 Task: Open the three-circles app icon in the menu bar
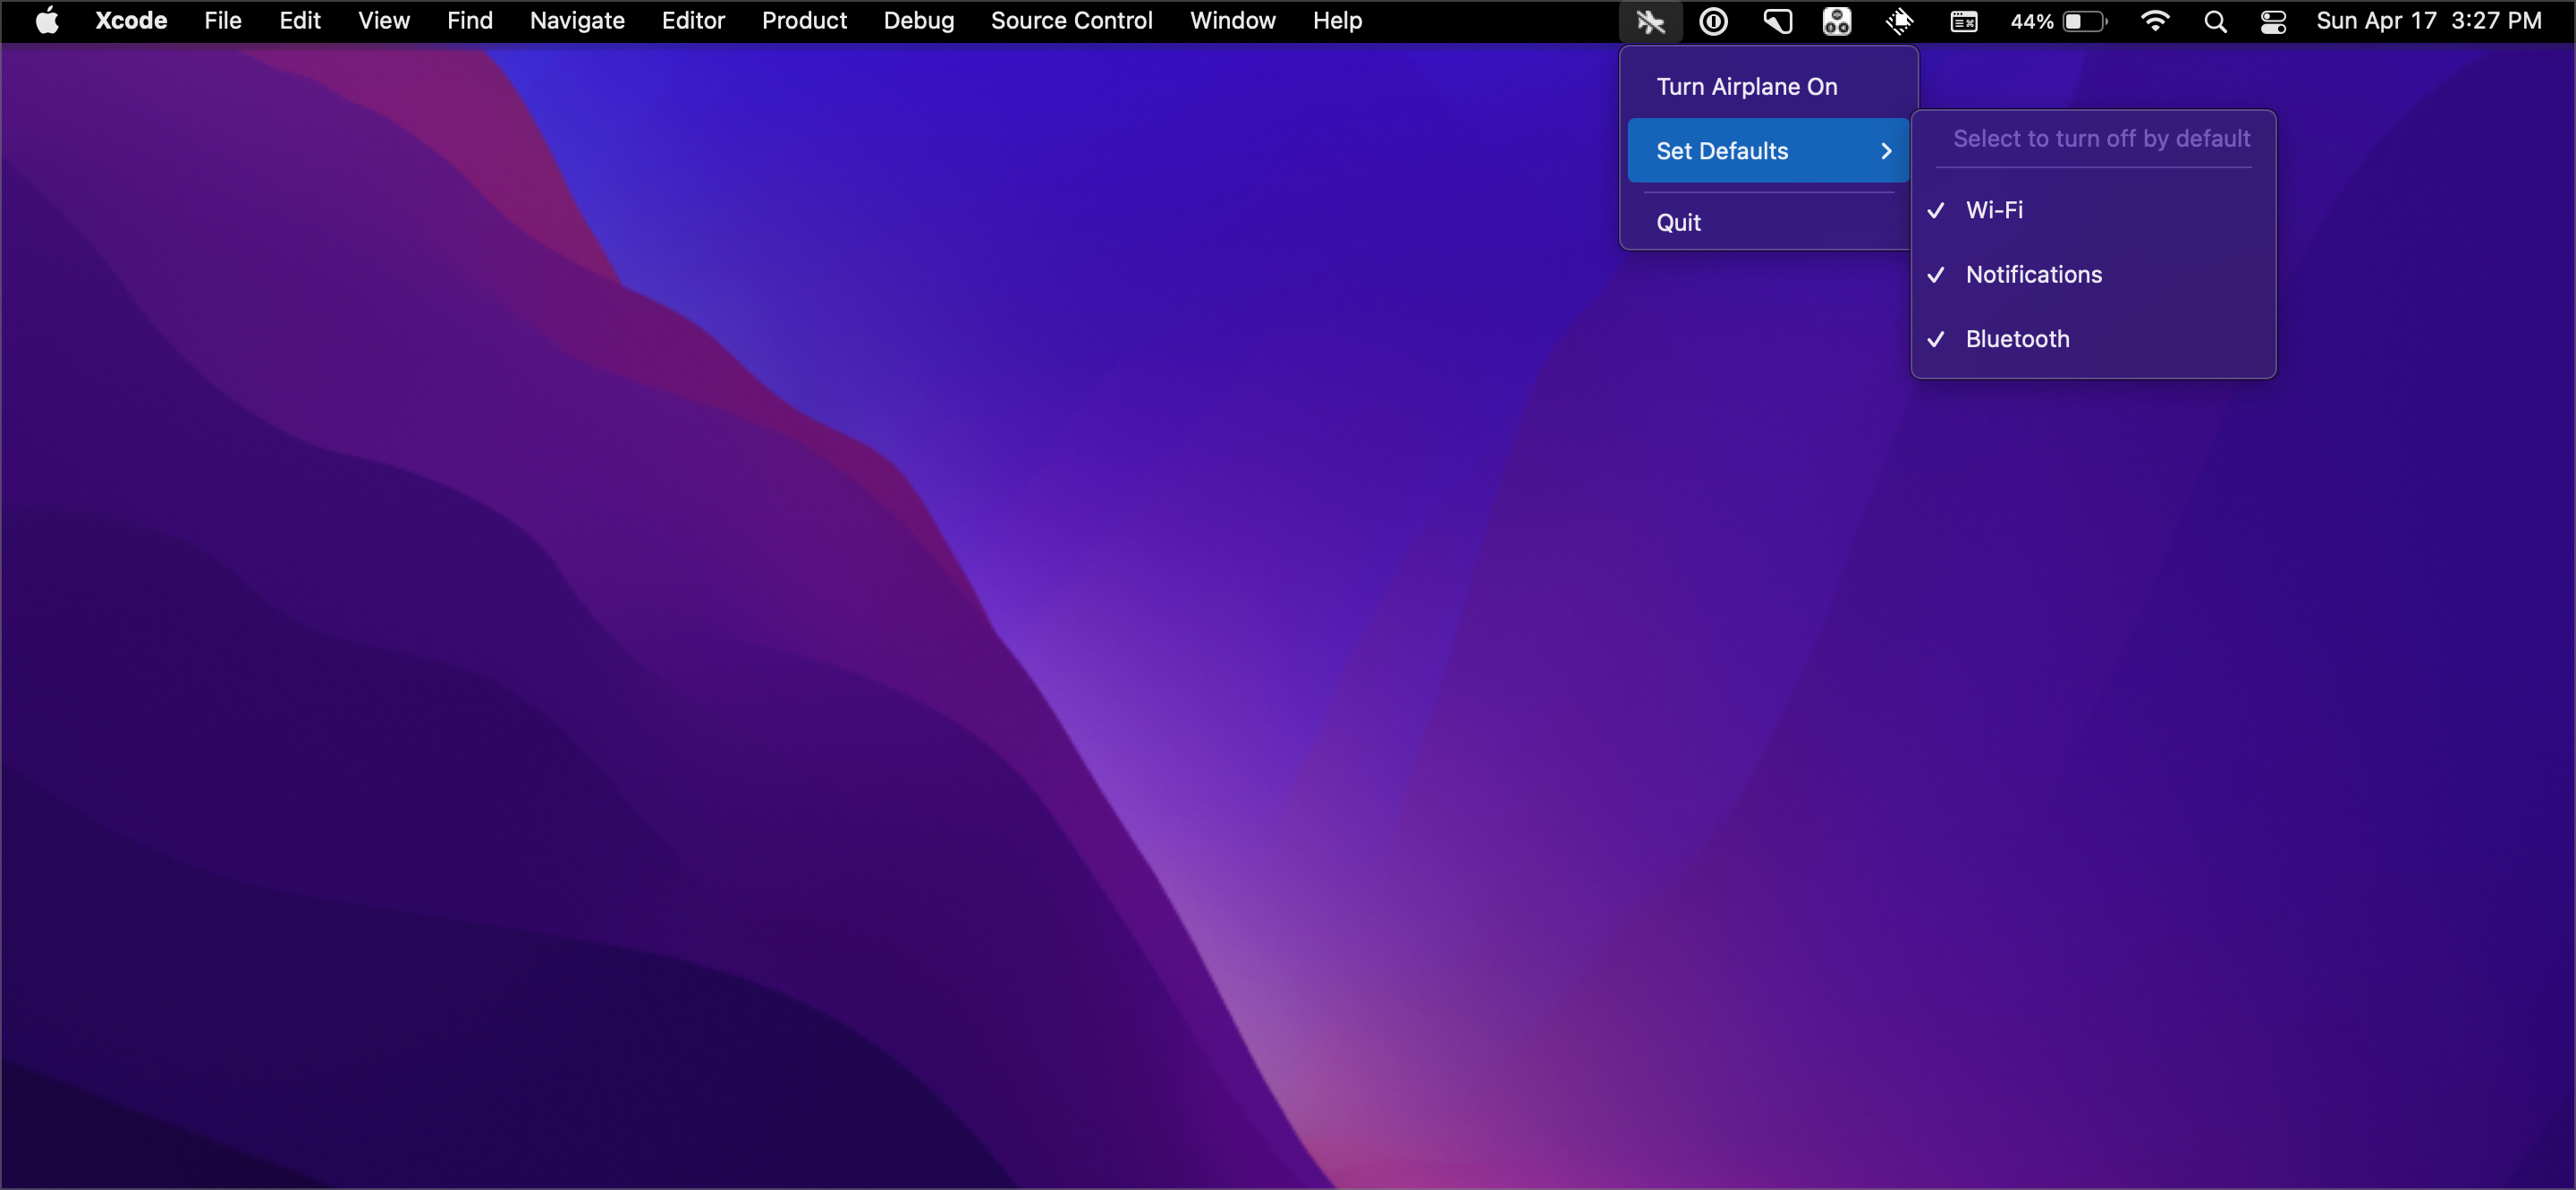[1836, 21]
